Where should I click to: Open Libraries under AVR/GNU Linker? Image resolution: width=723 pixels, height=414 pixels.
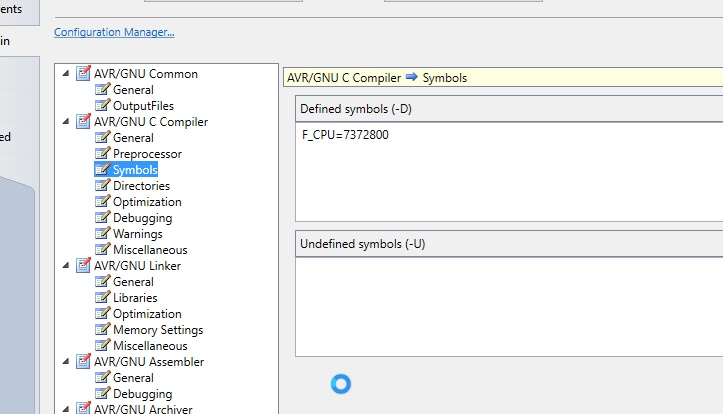(135, 298)
